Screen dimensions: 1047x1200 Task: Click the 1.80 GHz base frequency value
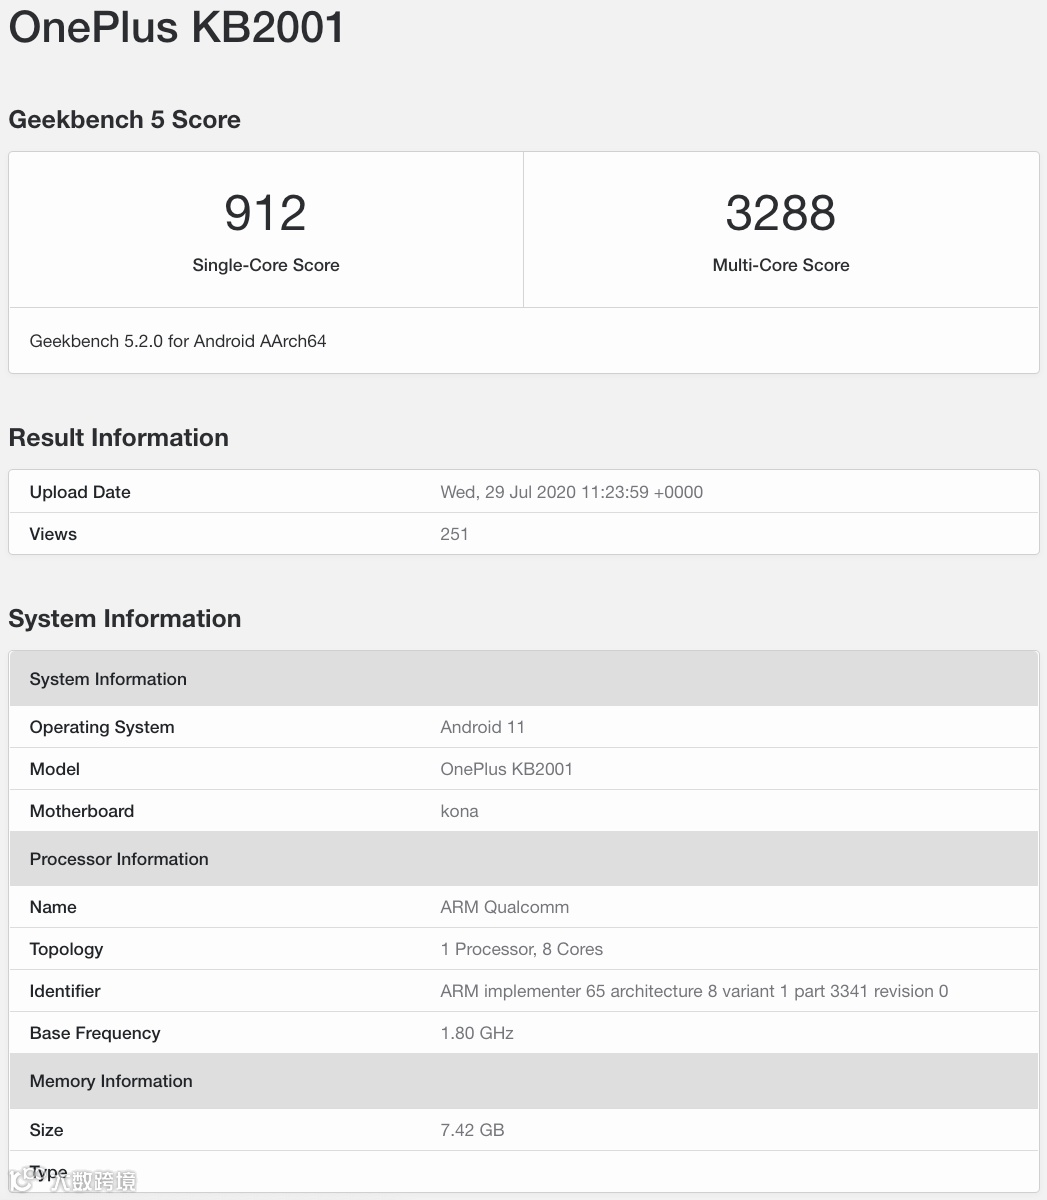coord(477,1033)
